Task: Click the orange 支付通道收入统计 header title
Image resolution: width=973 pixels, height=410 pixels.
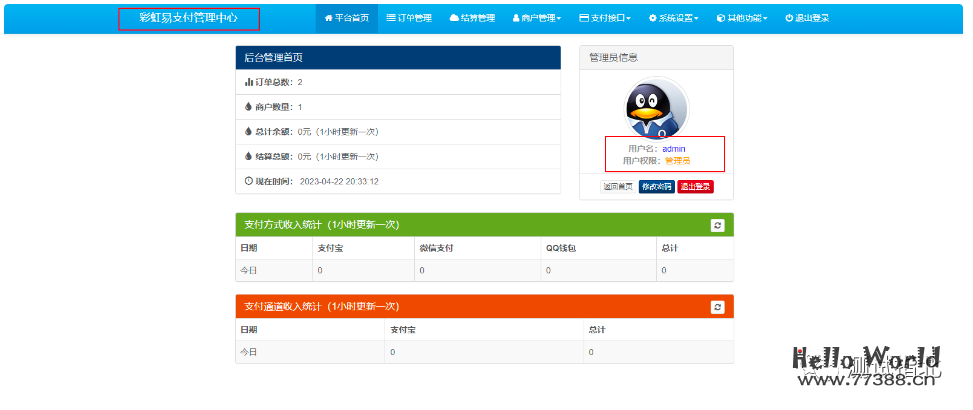Action: [321, 306]
